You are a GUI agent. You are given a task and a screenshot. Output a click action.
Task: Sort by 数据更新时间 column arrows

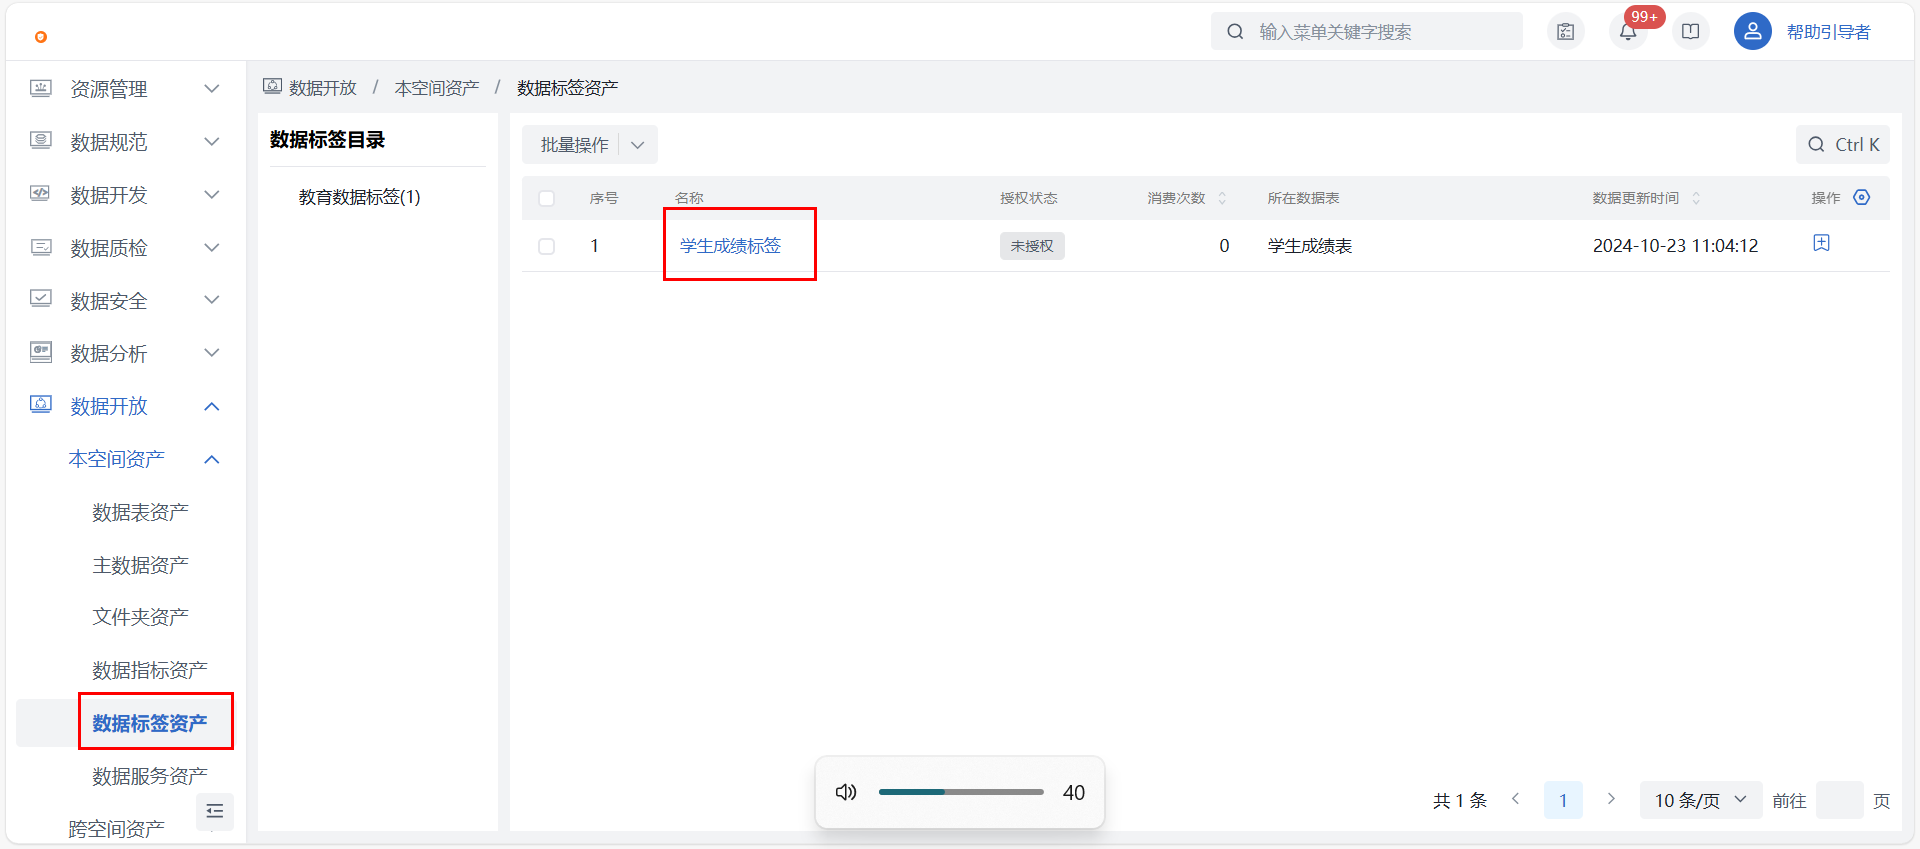pyautogui.click(x=1695, y=198)
